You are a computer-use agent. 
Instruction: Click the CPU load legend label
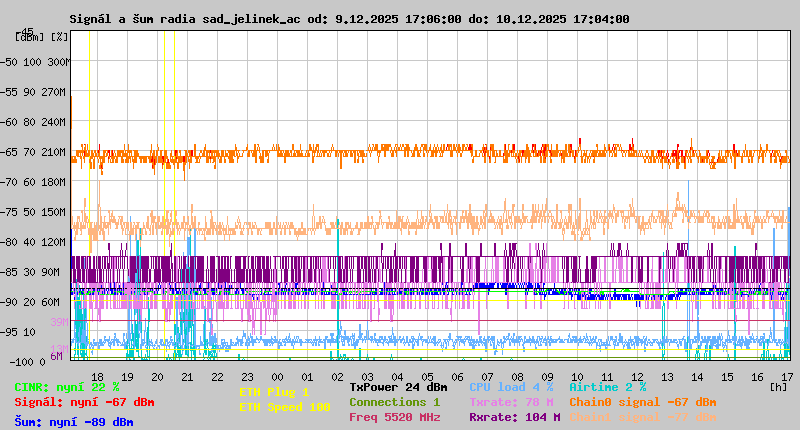click(x=511, y=387)
